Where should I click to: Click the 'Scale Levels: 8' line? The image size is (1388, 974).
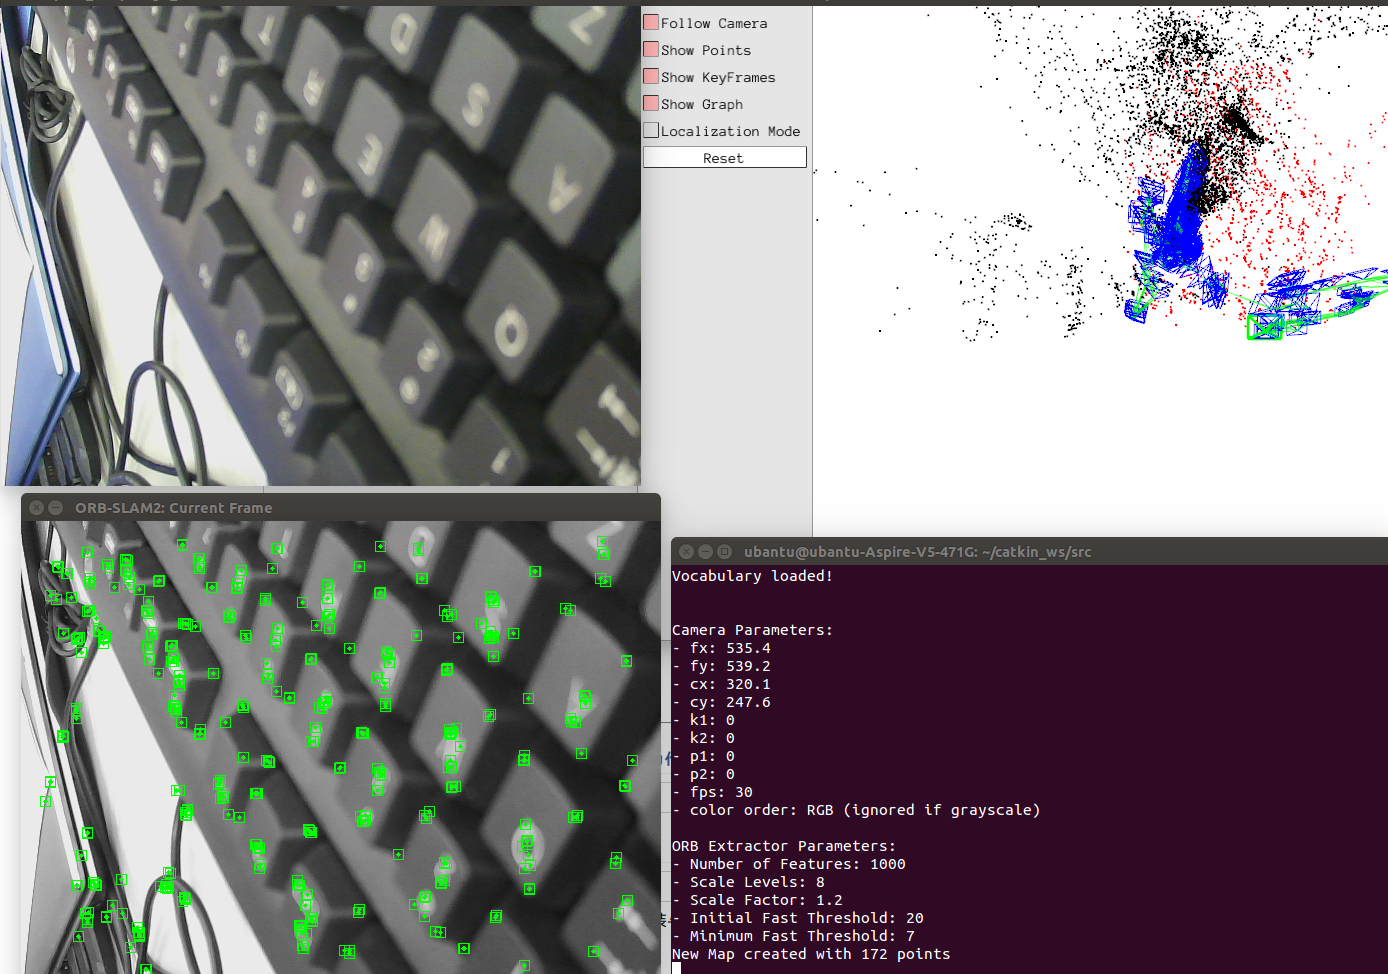748,882
